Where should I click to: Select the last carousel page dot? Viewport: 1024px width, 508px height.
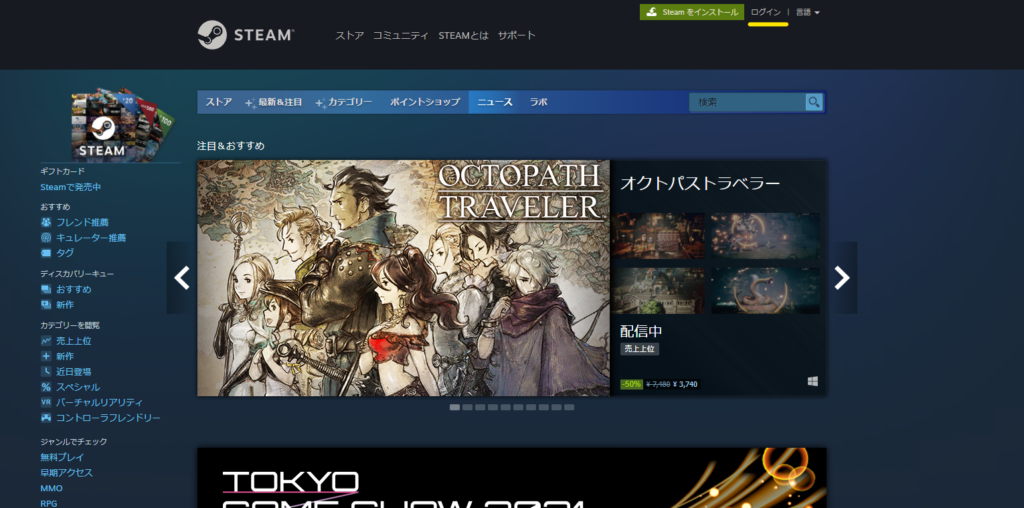tap(569, 407)
